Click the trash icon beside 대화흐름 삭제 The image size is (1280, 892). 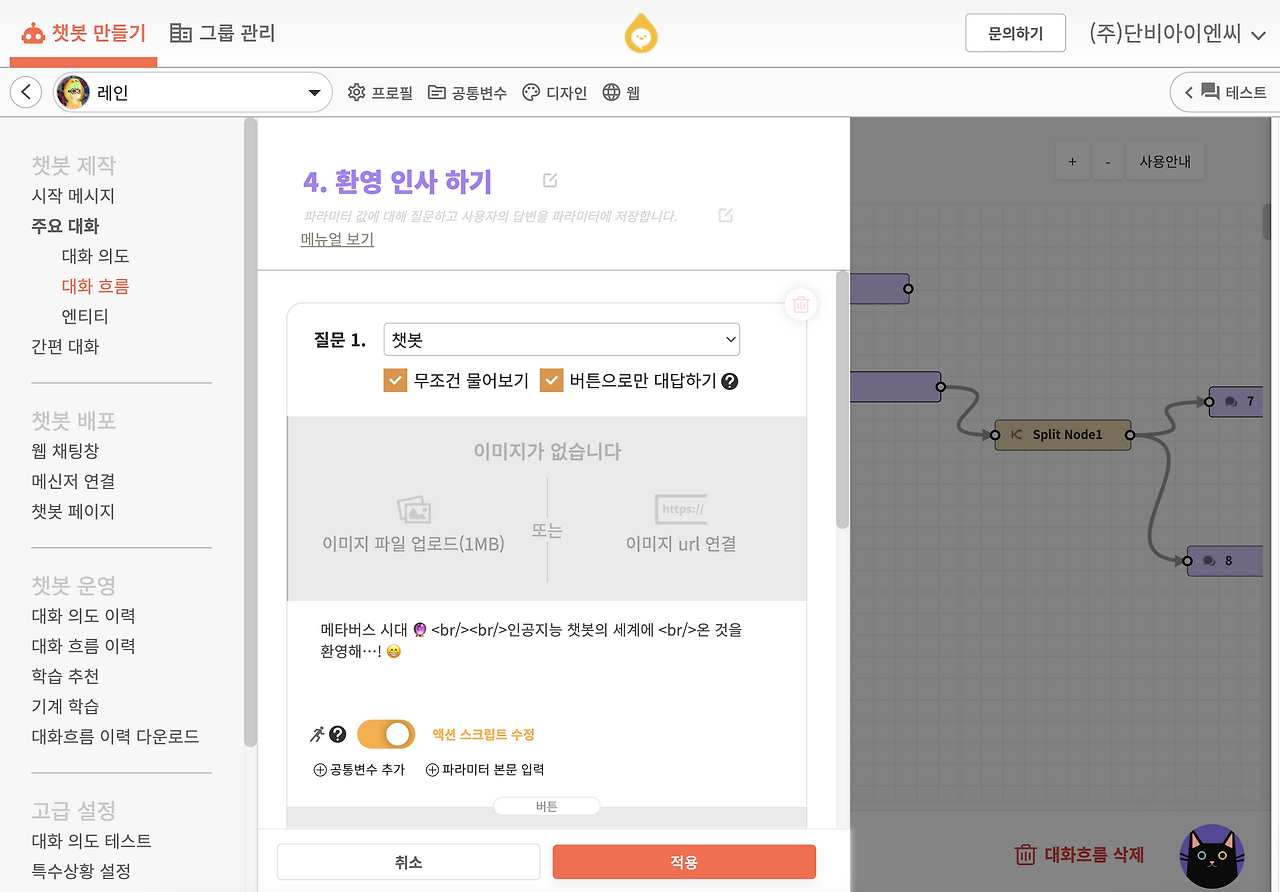point(1026,855)
